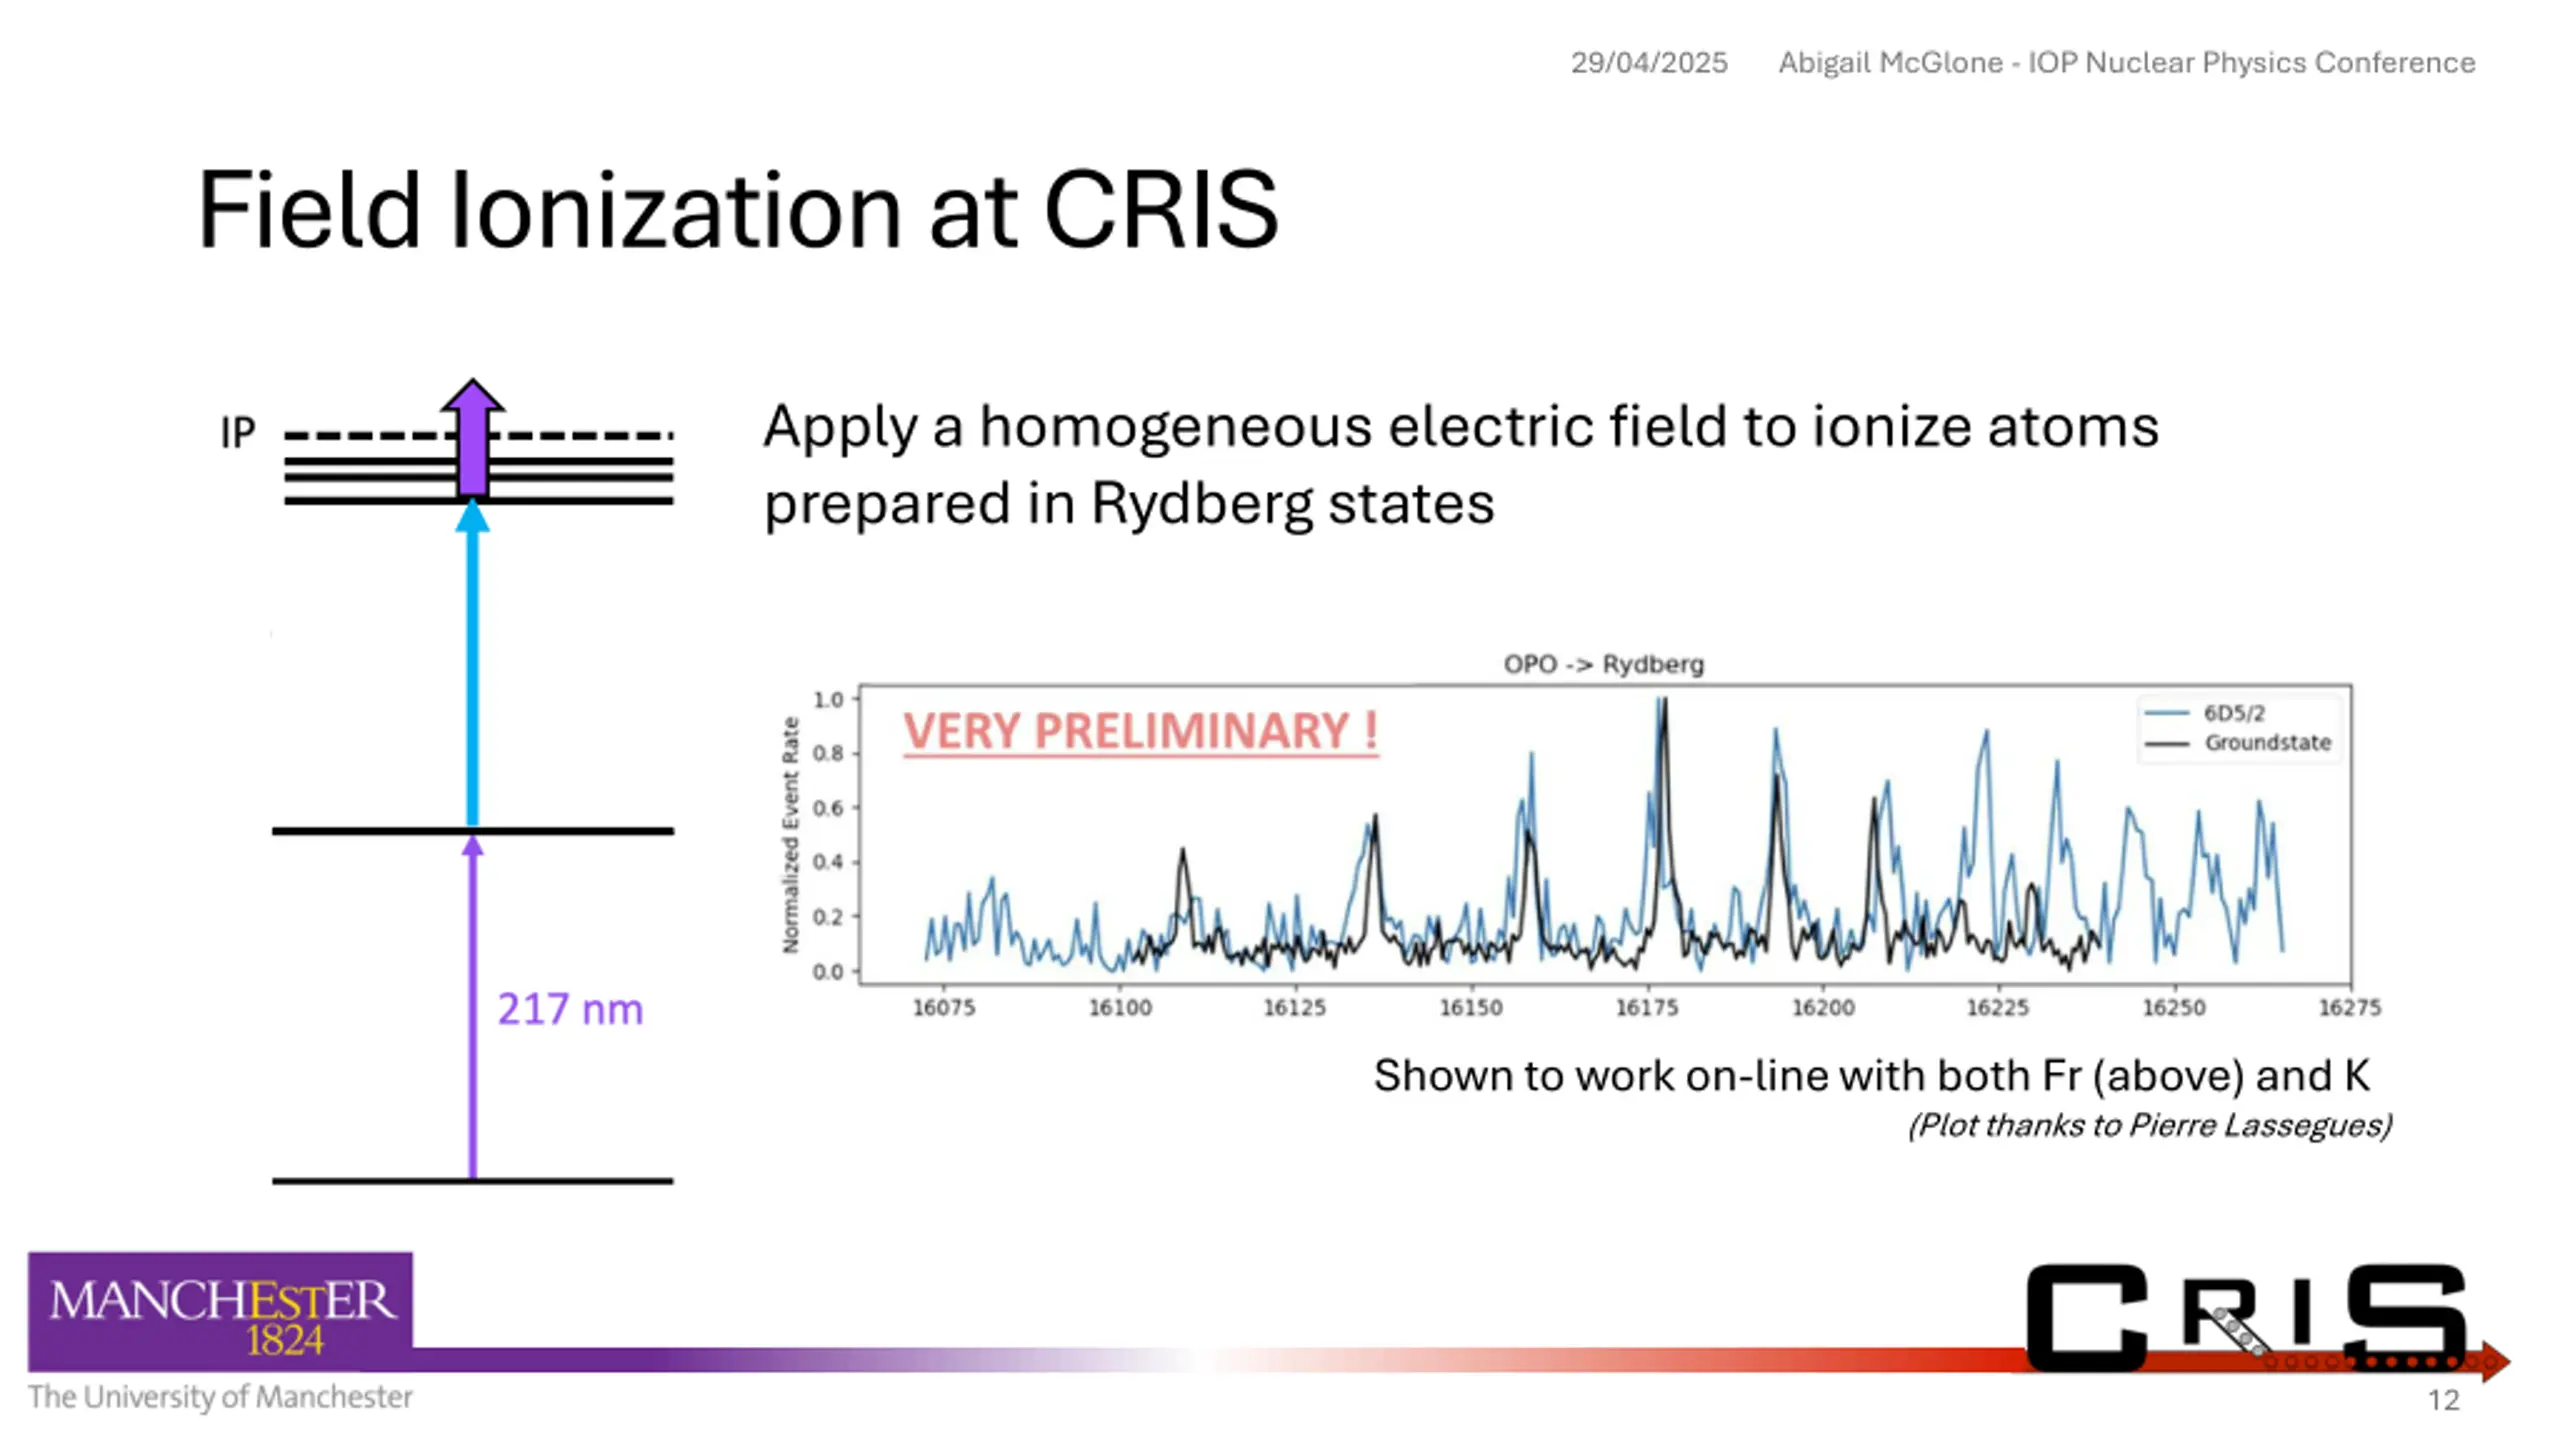Click the 'Groundstate' legend entry
Viewport: 2560px width, 1440px height.
2240,743
